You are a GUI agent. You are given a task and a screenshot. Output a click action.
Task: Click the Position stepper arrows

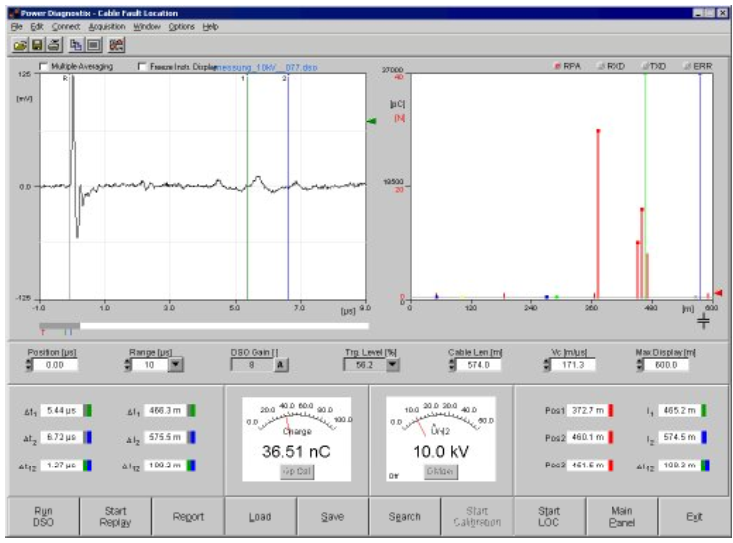[29, 365]
